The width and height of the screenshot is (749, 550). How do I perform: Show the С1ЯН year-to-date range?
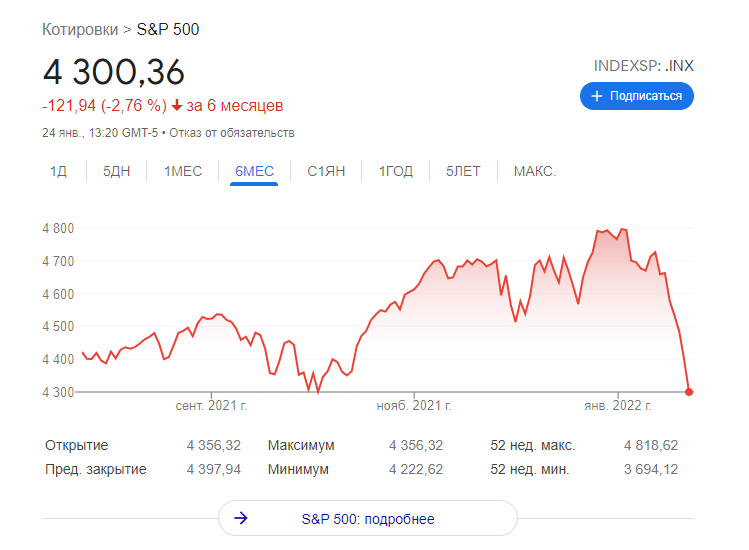tap(326, 172)
